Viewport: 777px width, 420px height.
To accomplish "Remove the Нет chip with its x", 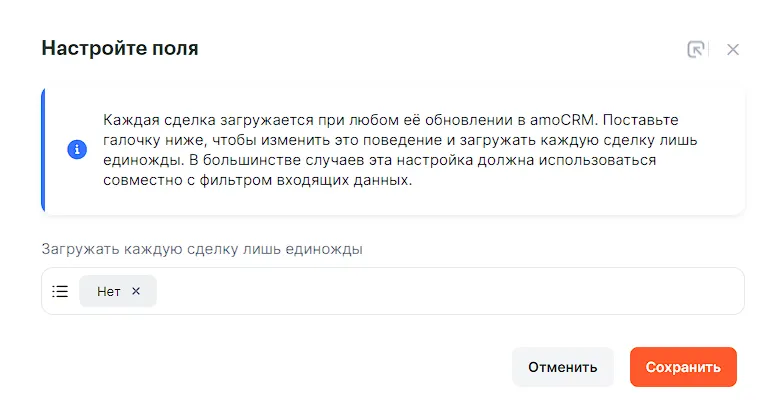I will tap(137, 291).
